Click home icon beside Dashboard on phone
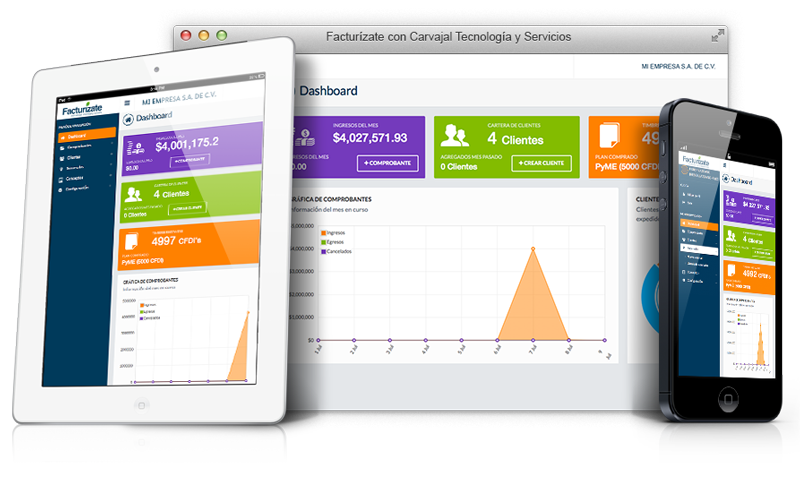The width and height of the screenshot is (800, 489). click(x=726, y=178)
